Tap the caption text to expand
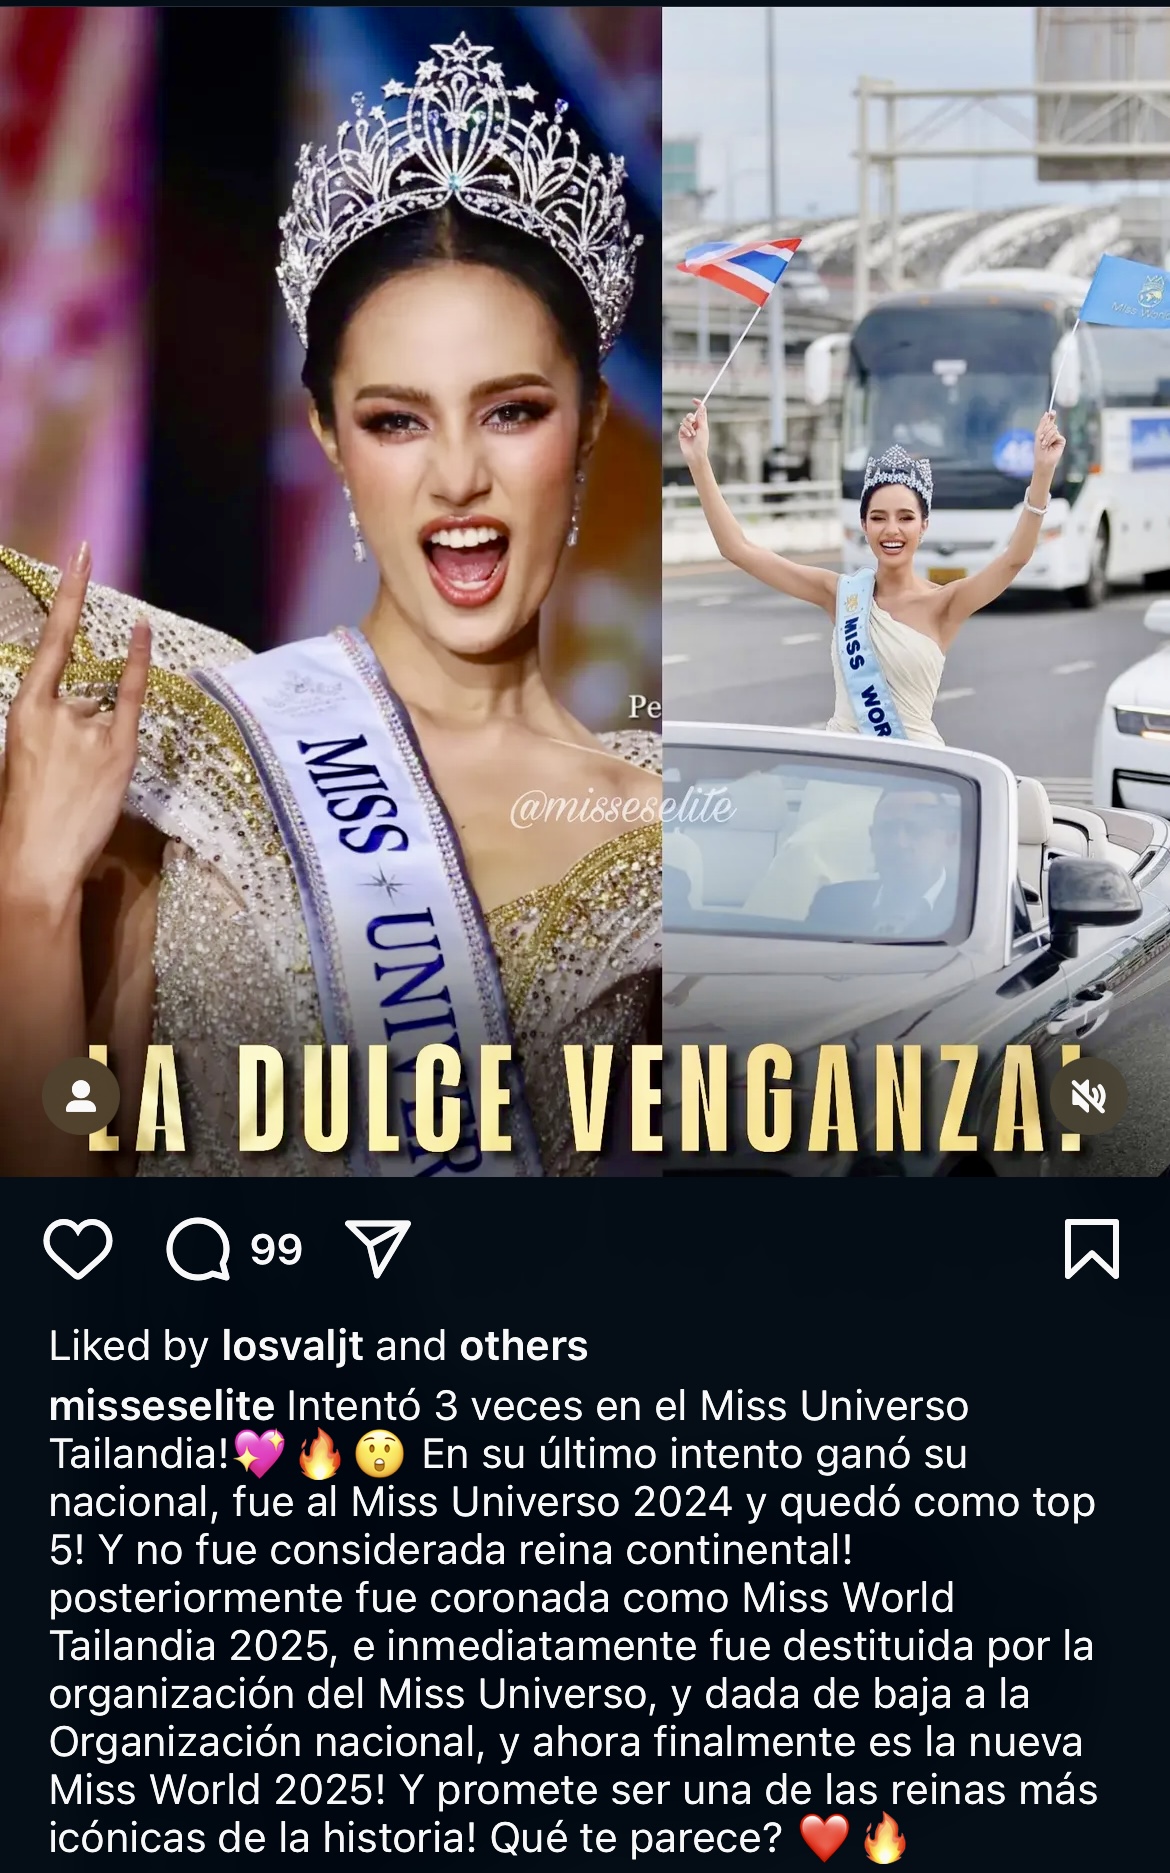The image size is (1170, 1873). pyautogui.click(x=573, y=1621)
